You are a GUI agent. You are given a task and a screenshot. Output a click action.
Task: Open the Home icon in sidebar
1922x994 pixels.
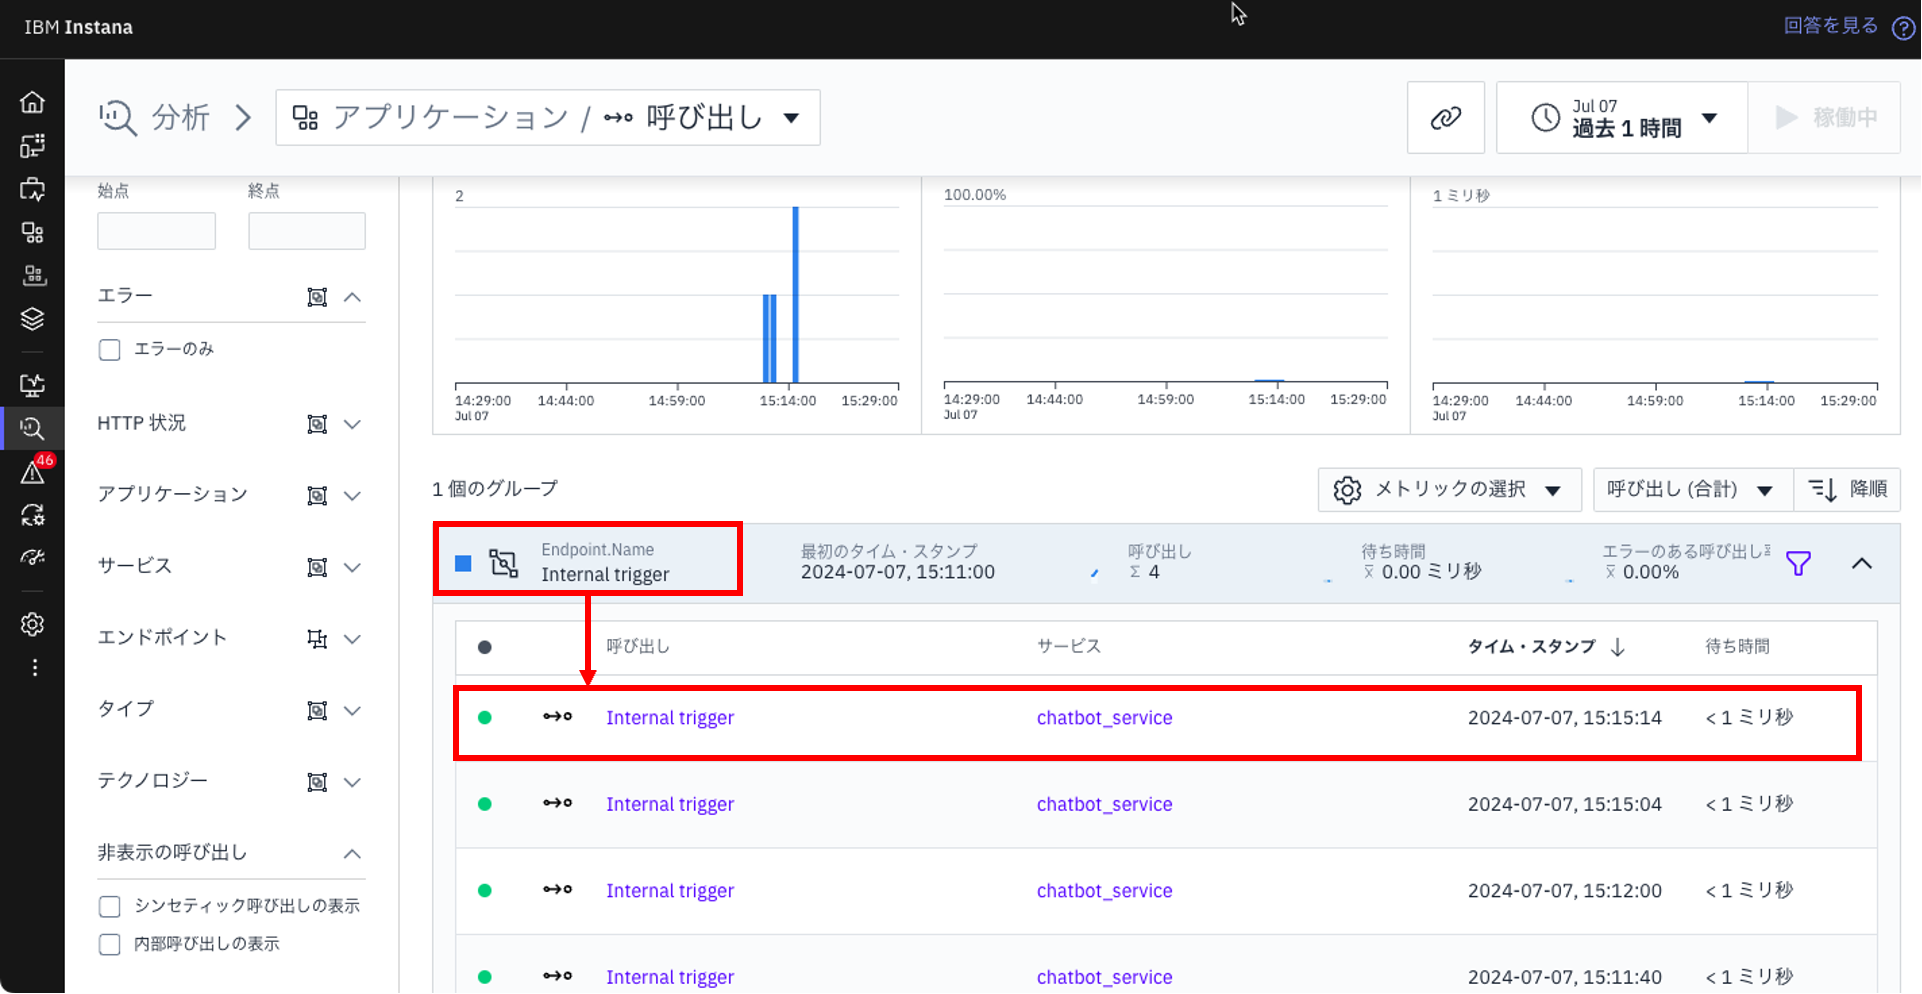point(32,102)
